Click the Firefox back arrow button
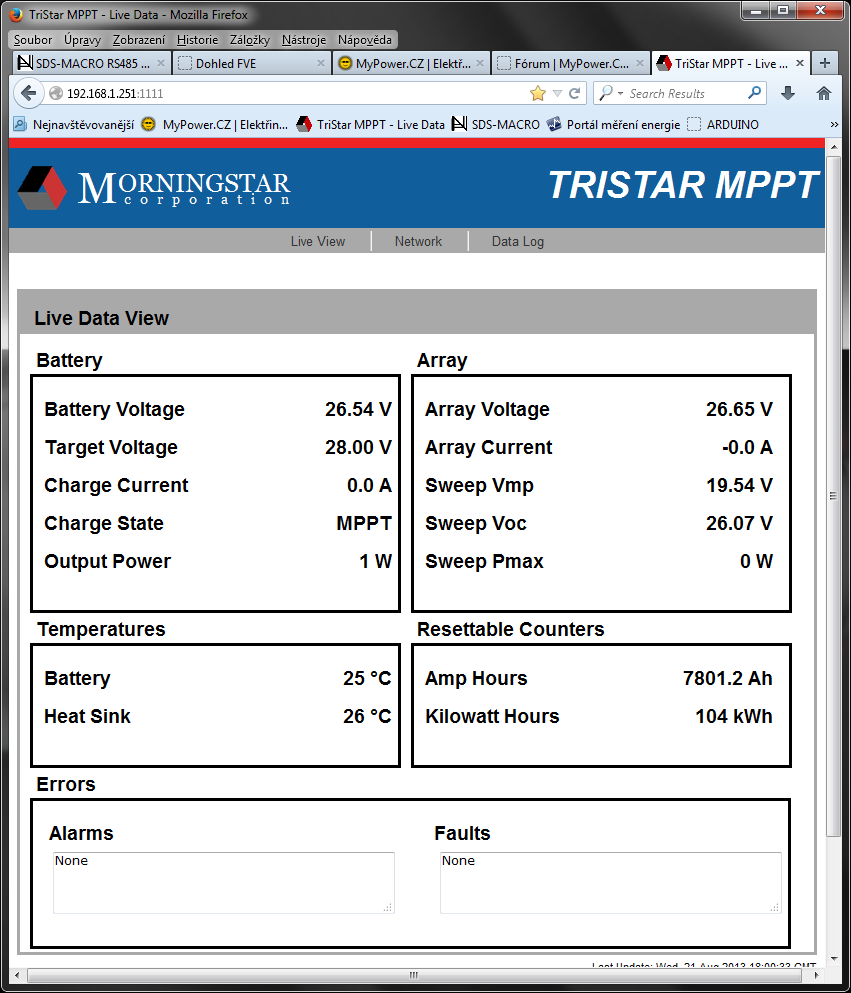The image size is (851, 993). coord(28,94)
